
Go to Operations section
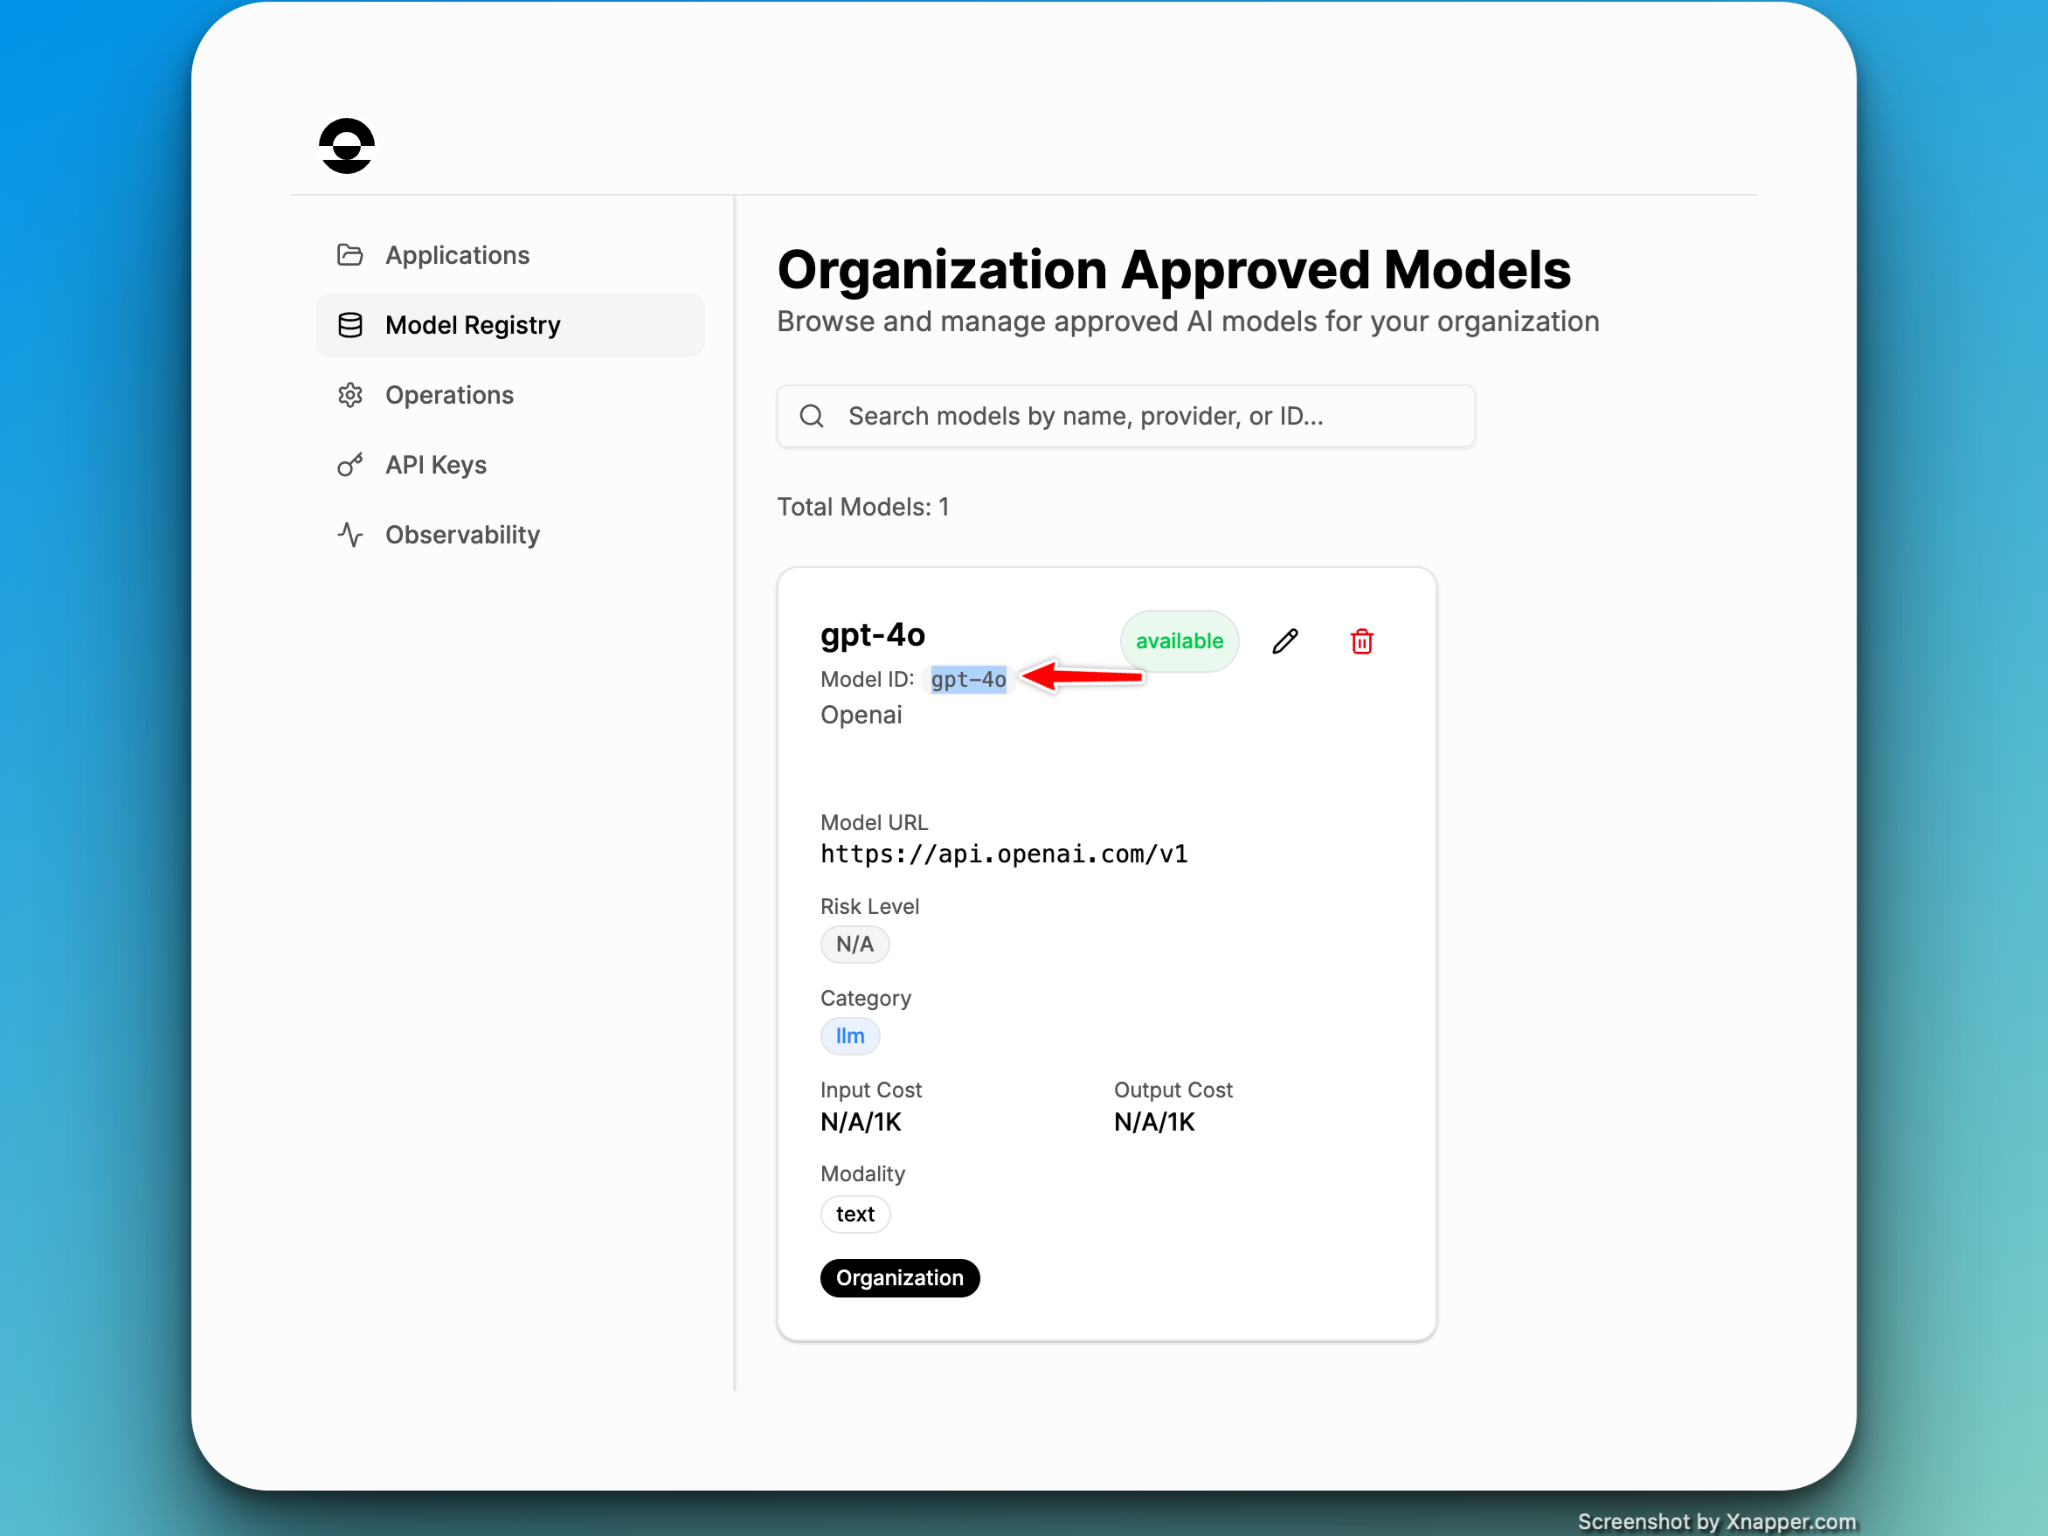pos(449,395)
